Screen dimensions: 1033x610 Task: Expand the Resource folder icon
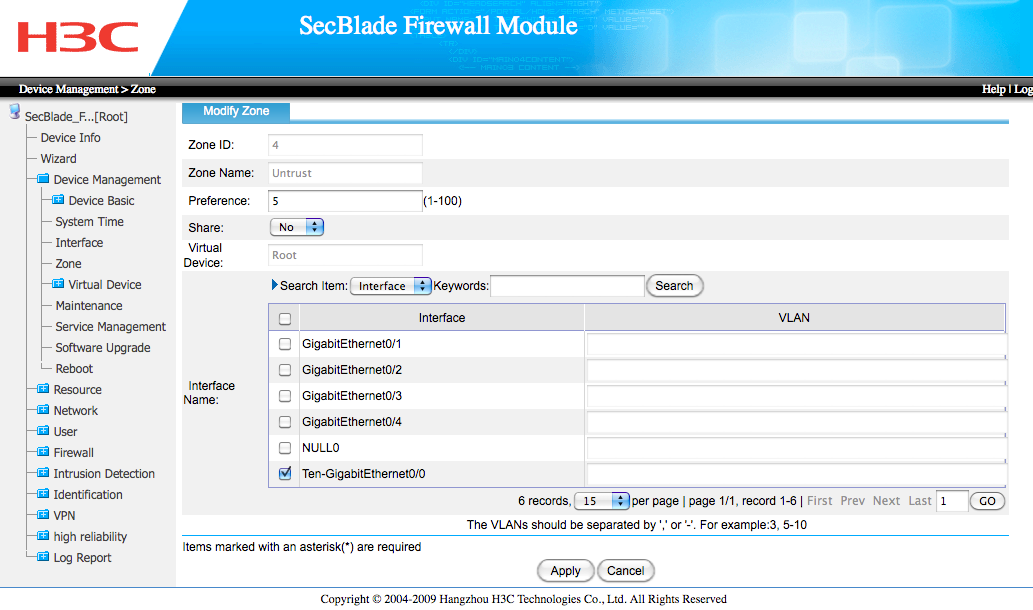click(43, 389)
